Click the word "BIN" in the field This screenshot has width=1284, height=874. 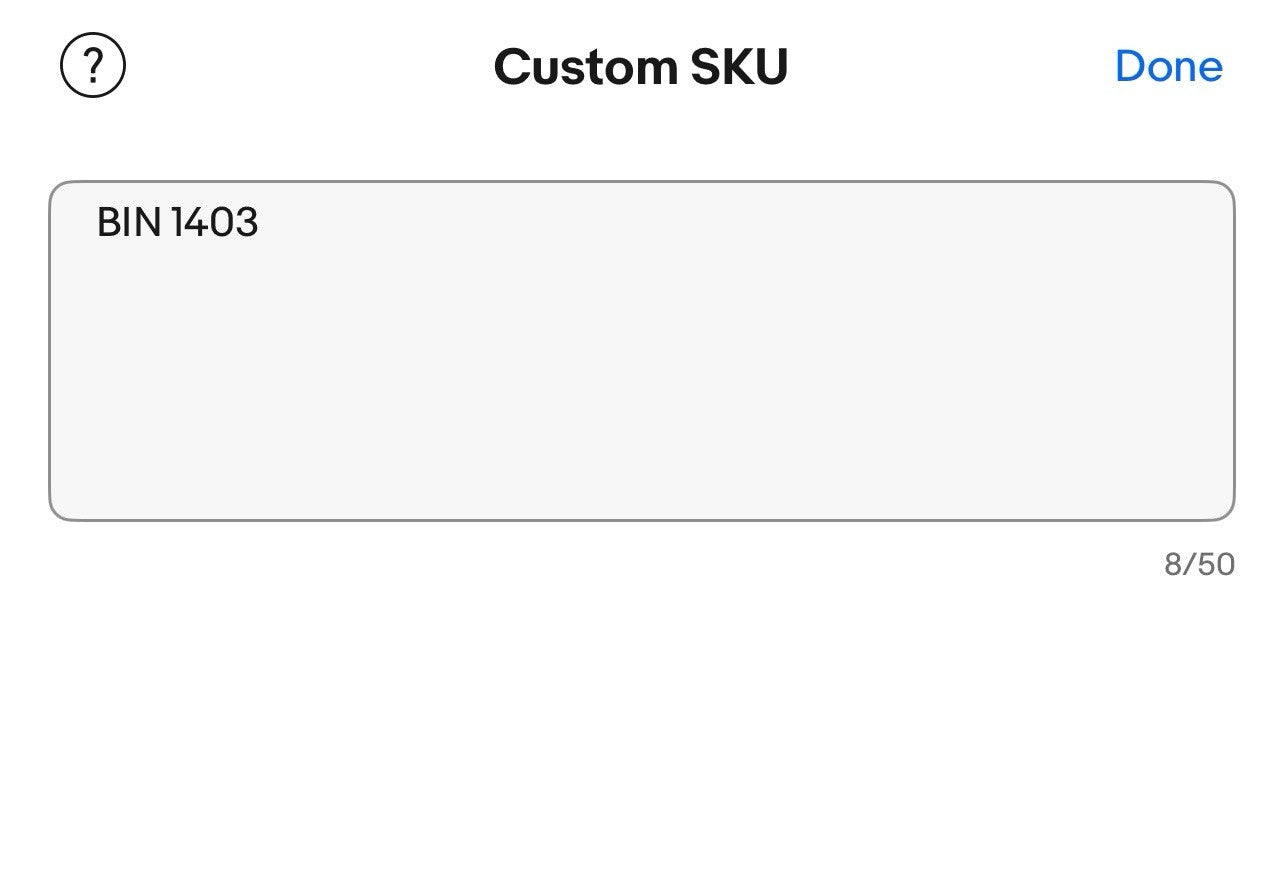click(x=129, y=222)
